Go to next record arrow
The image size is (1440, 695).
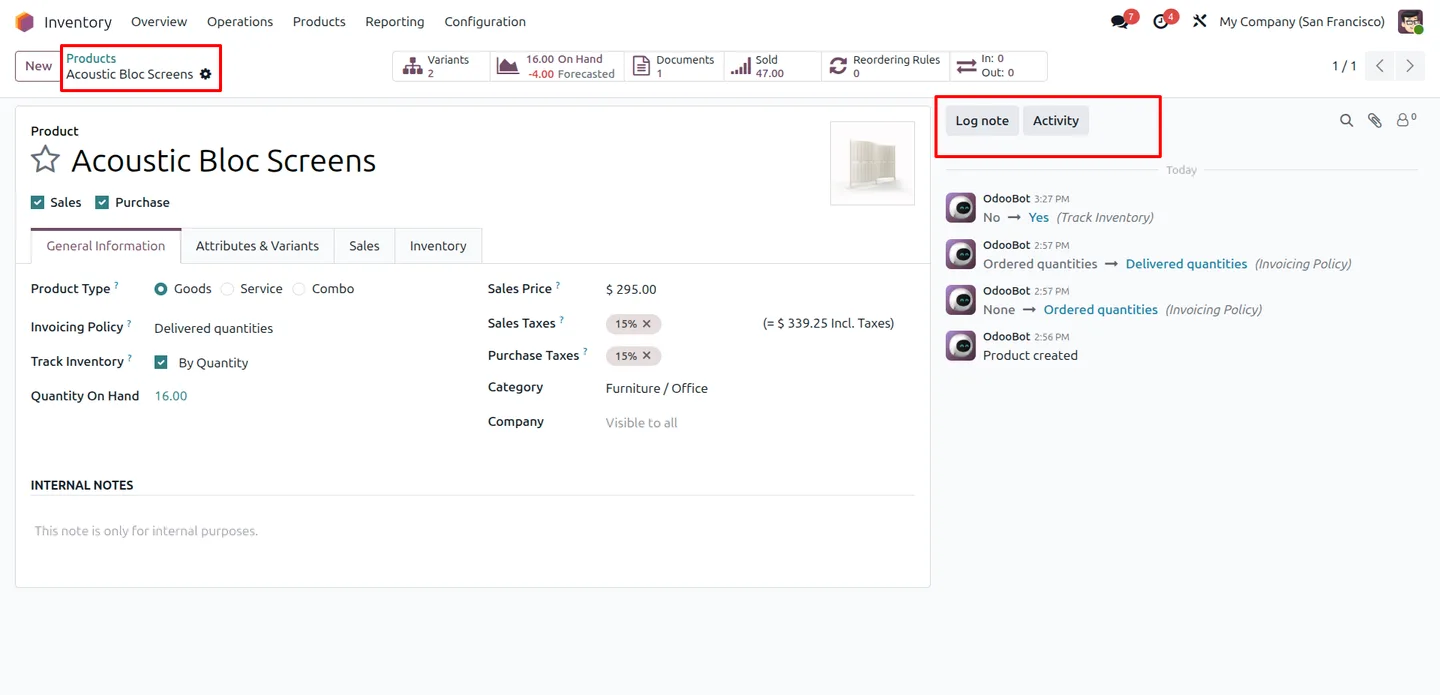1410,66
